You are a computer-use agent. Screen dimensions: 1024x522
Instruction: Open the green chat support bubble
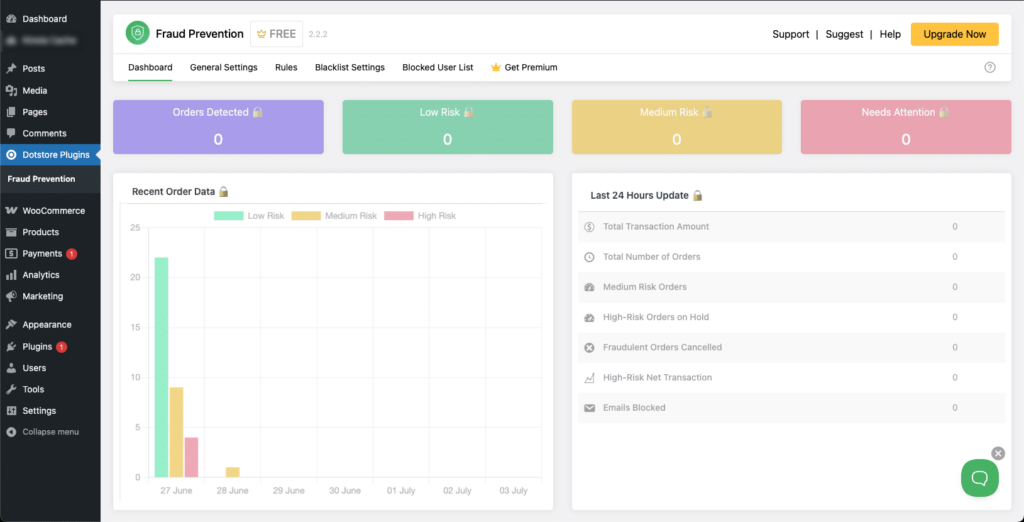pyautogui.click(x=979, y=478)
